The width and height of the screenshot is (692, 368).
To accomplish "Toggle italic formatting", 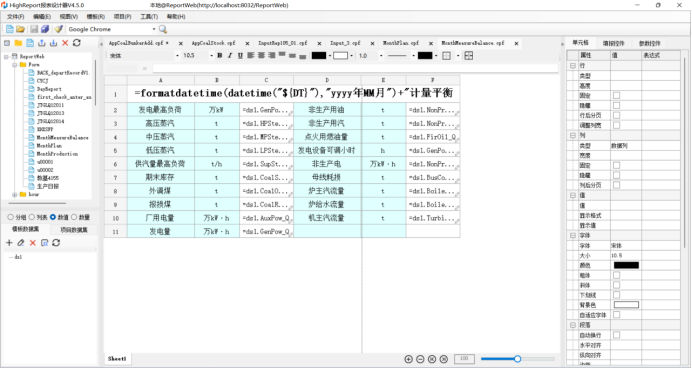I will tap(229, 56).
